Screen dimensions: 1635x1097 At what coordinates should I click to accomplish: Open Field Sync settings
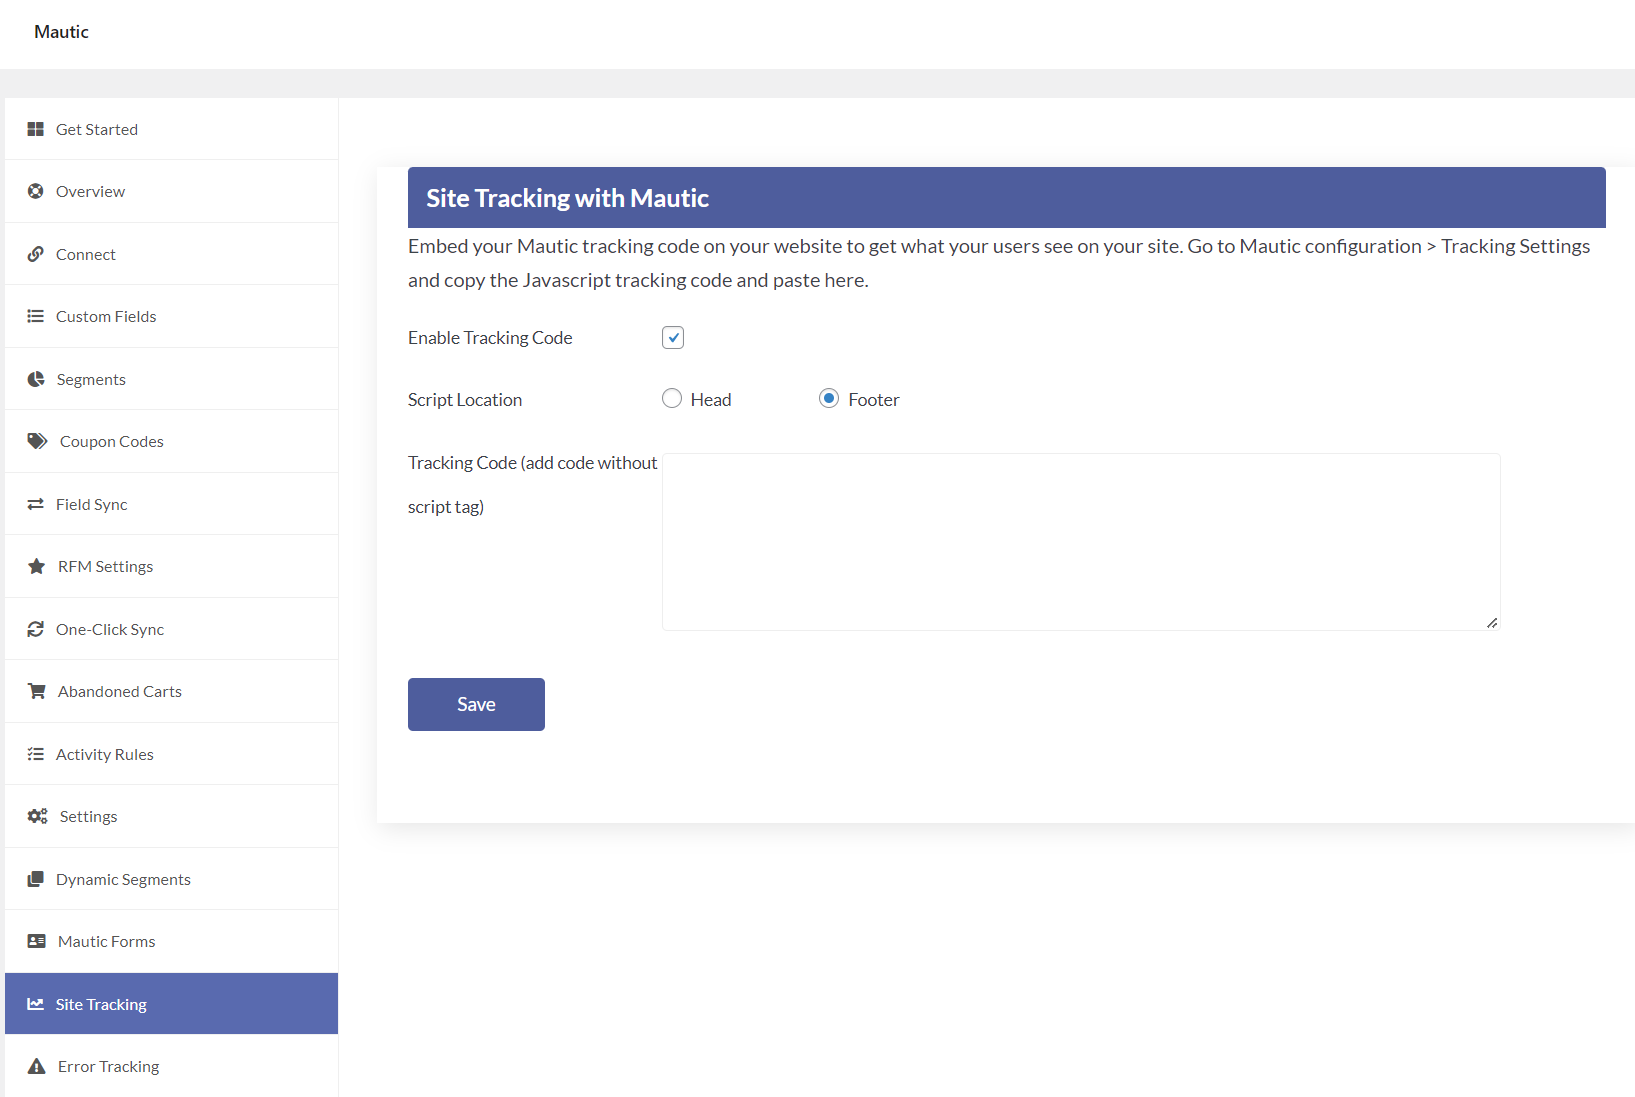click(172, 504)
